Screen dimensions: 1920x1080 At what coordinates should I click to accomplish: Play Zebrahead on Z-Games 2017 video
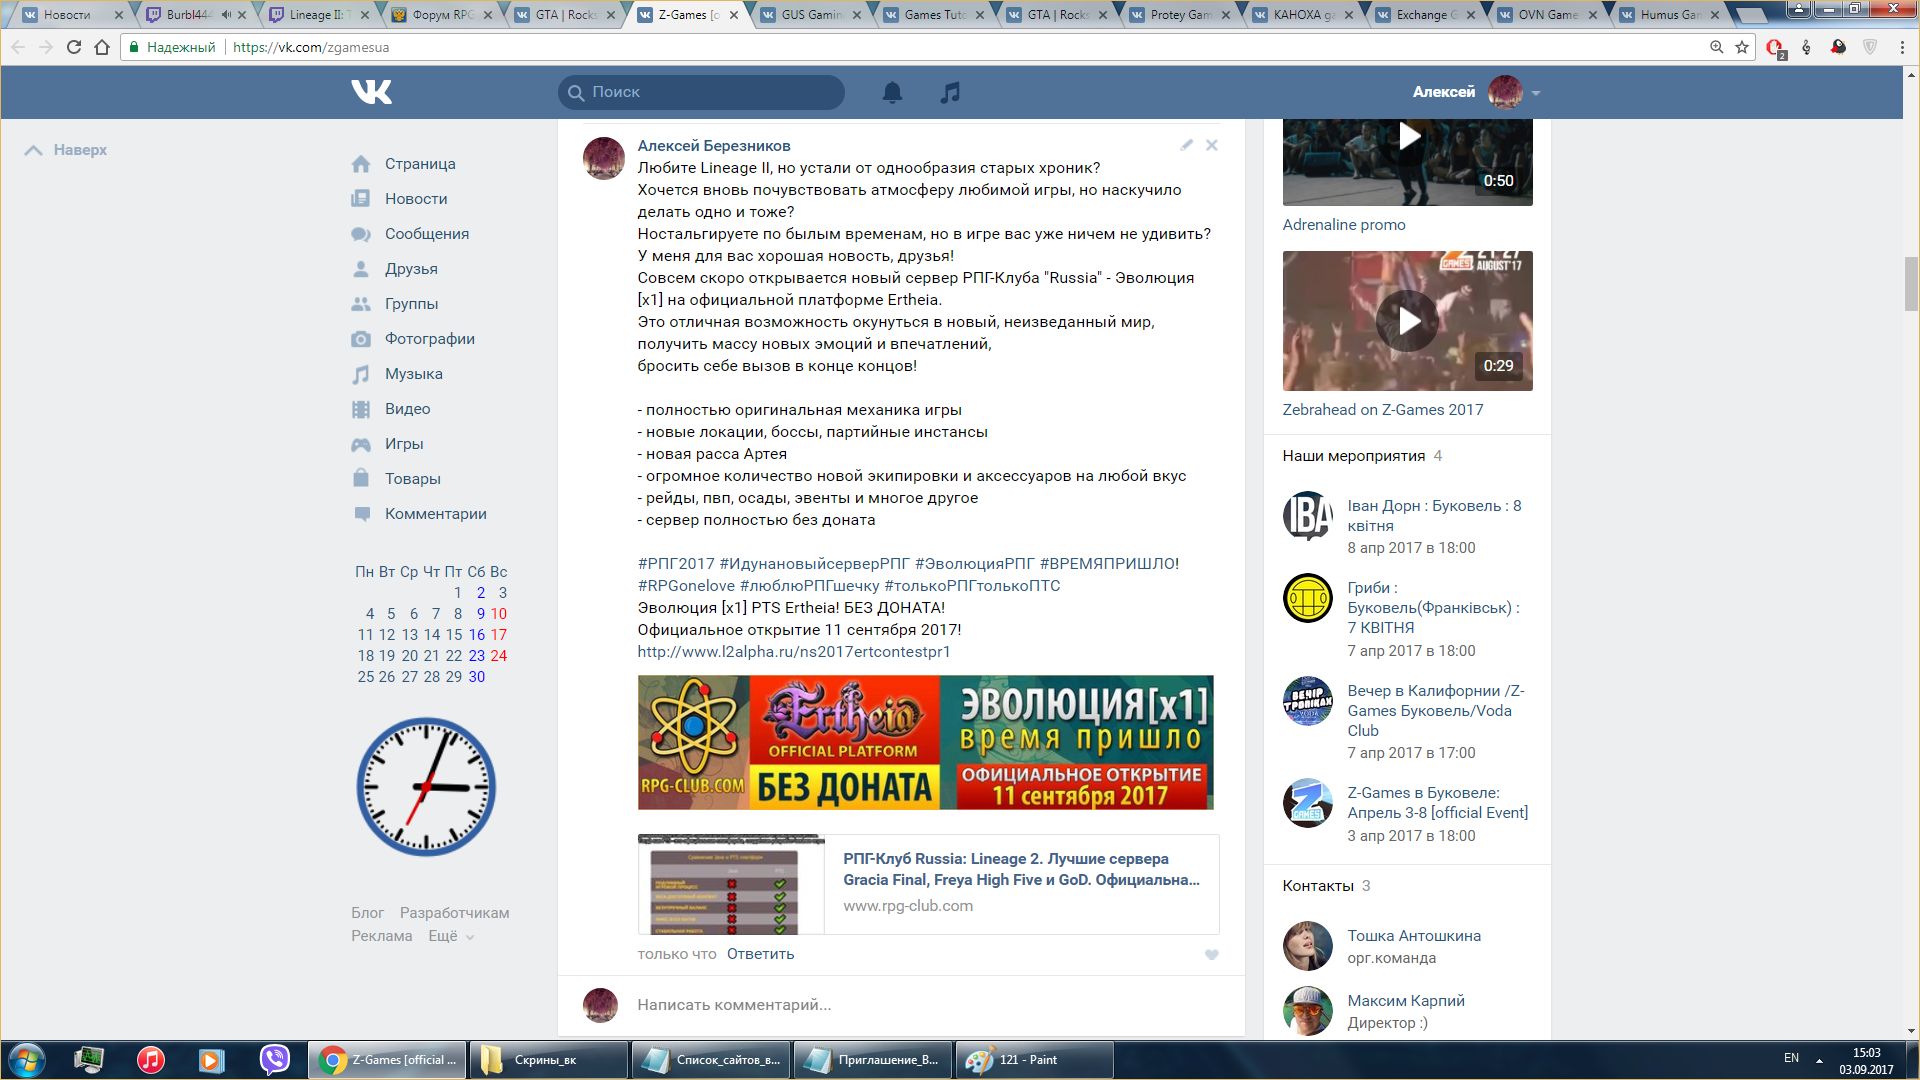[x=1408, y=321]
